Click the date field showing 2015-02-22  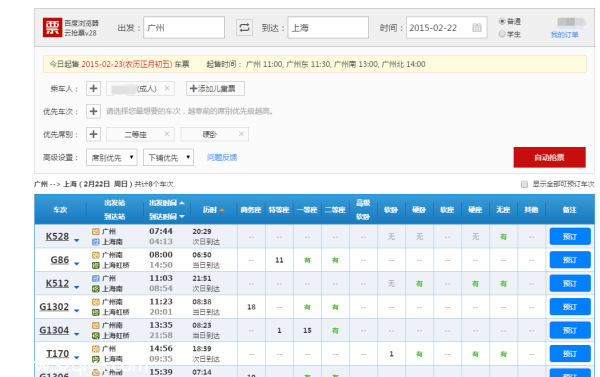click(x=447, y=28)
